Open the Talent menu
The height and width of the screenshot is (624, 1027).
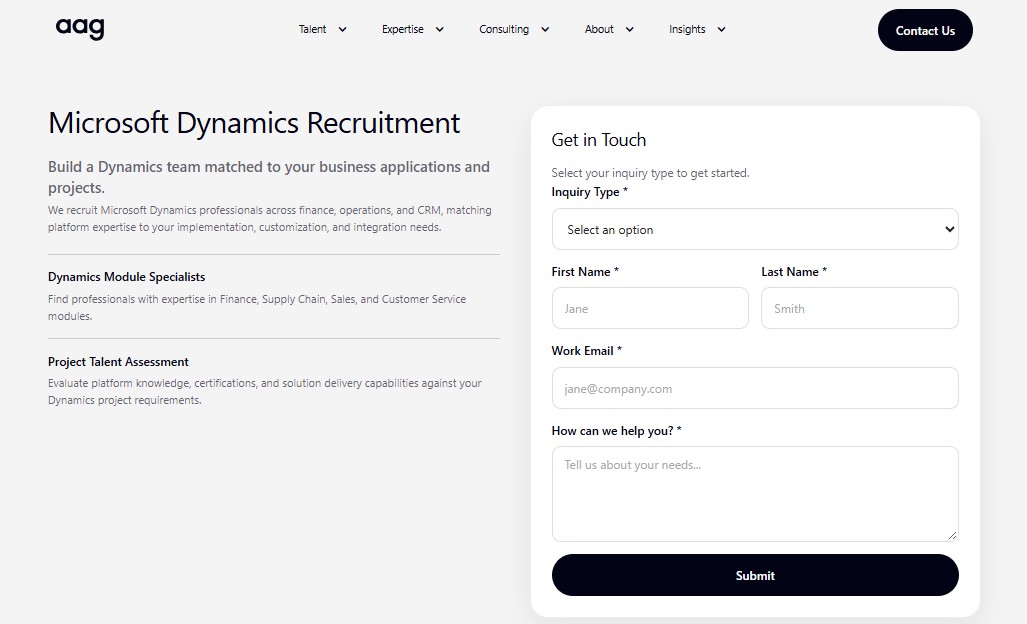click(312, 29)
